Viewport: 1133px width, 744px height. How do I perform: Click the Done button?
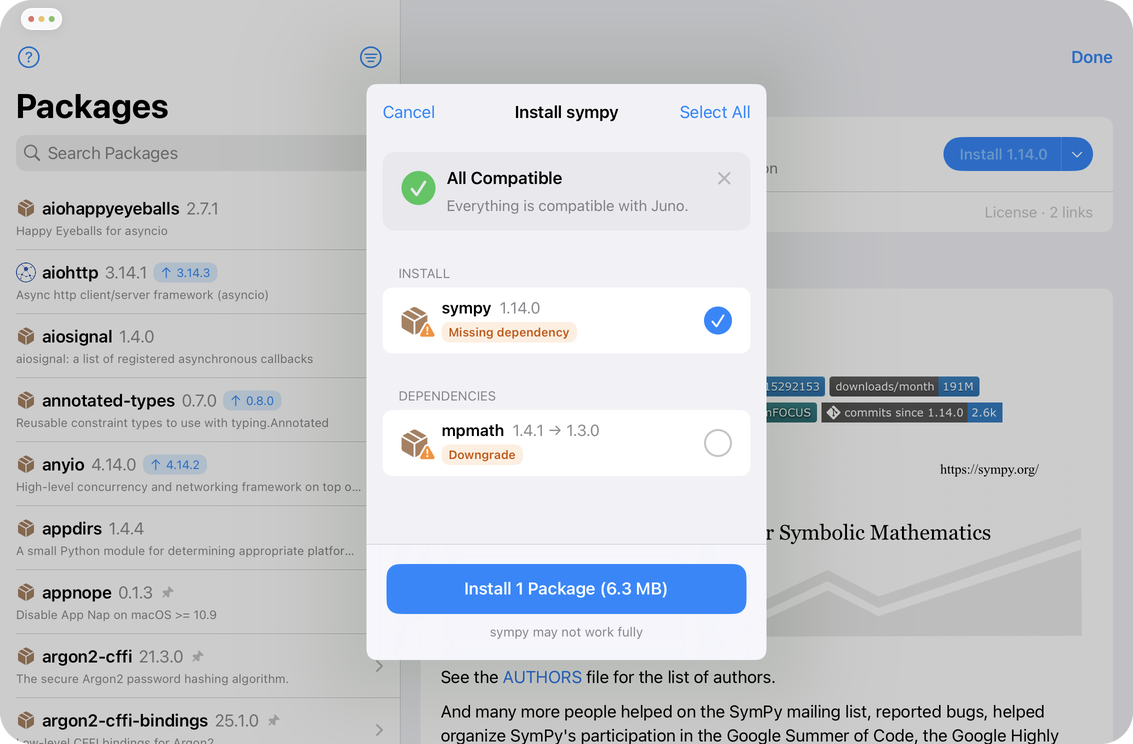point(1091,57)
